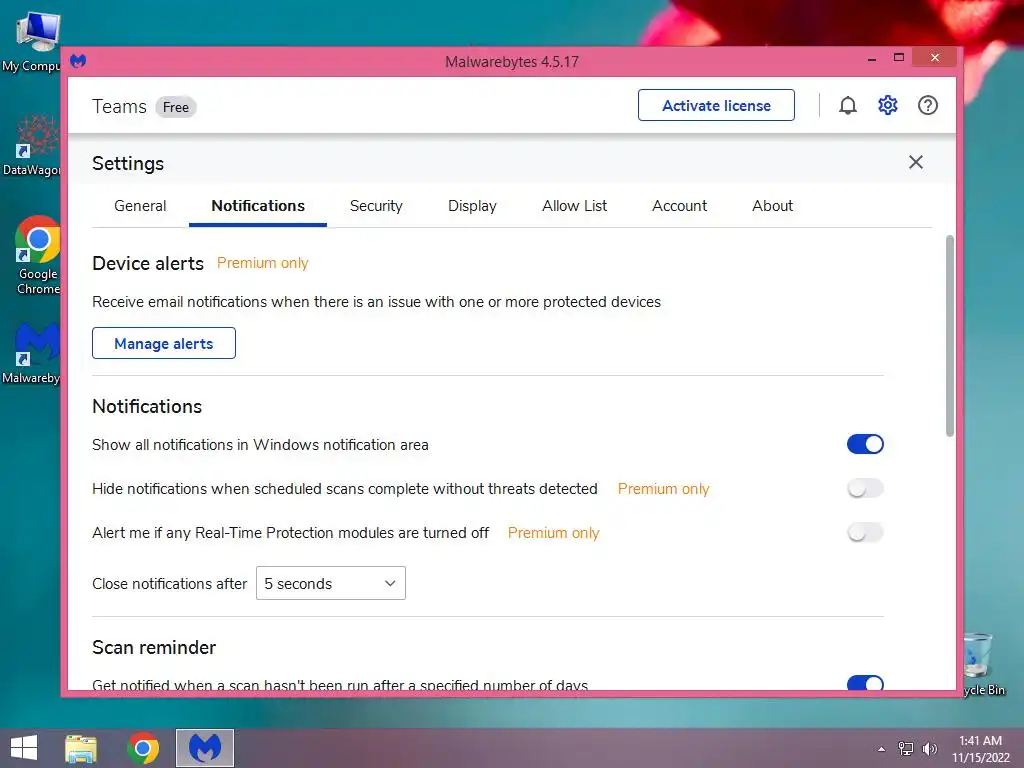Screen dimensions: 1024x768
Task: Open Google Chrome desktop shortcut
Action: click(37, 255)
